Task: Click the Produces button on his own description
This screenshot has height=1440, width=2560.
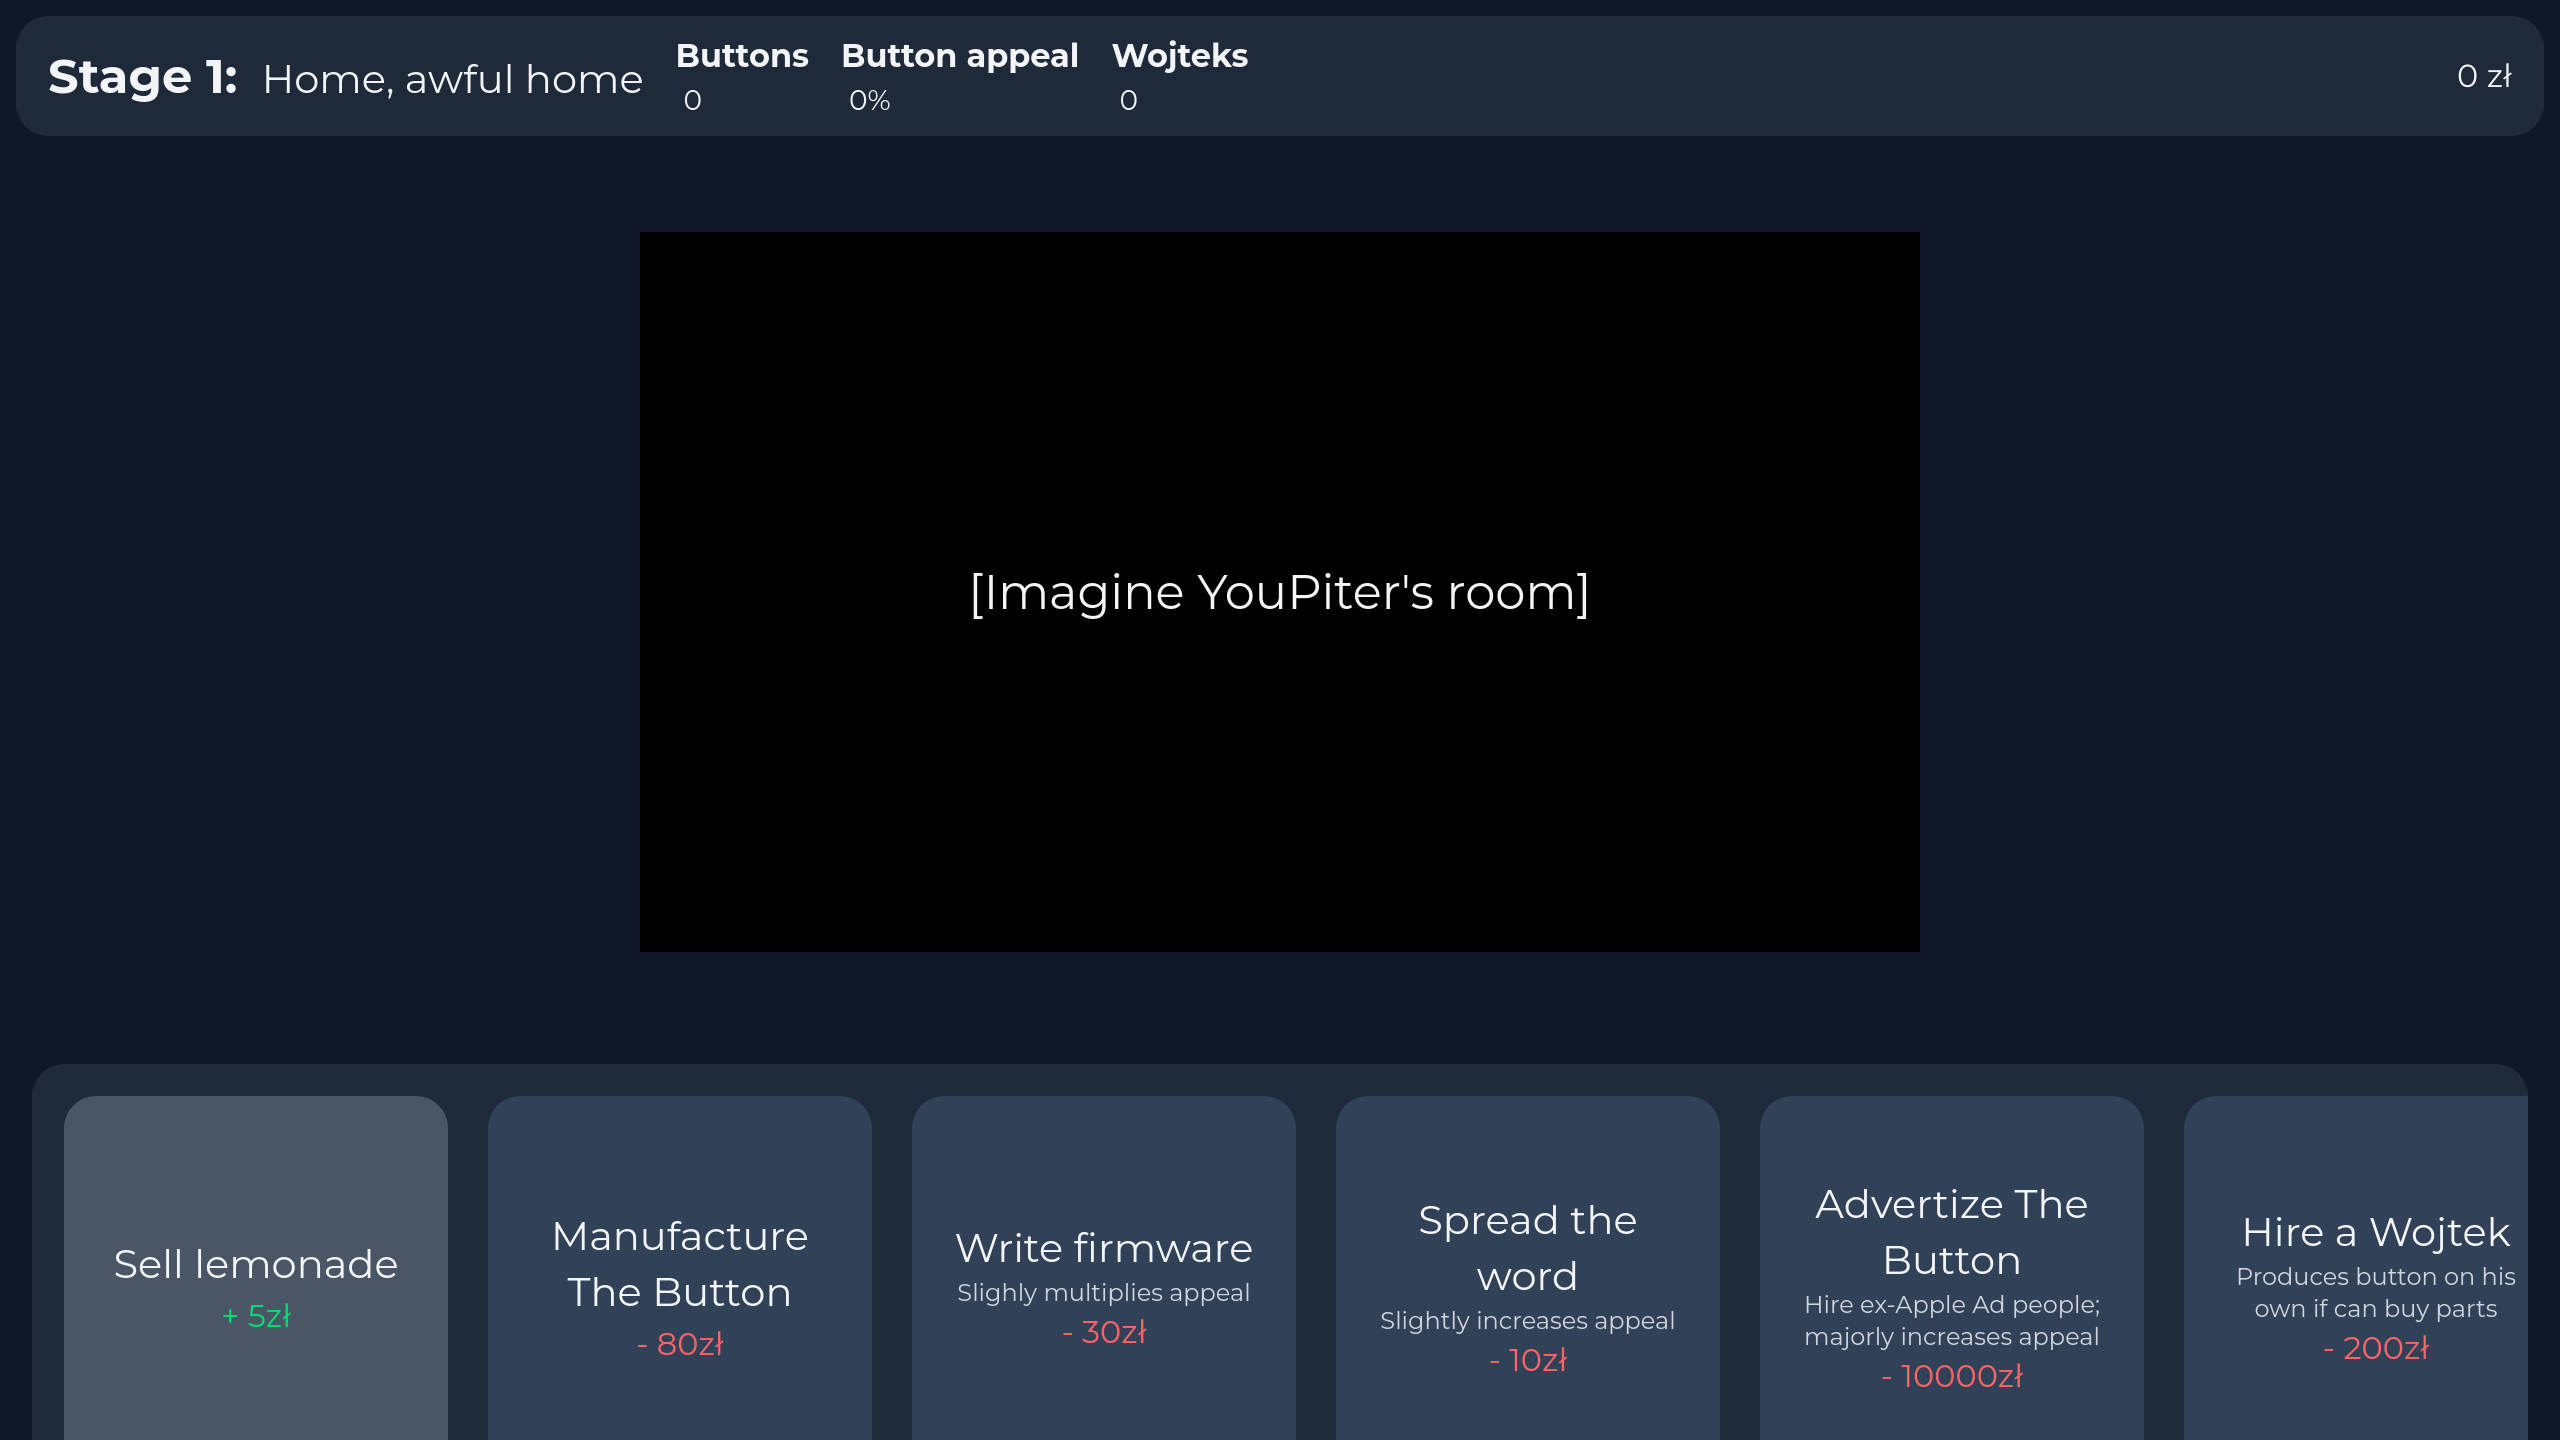Action: pos(2375,1292)
